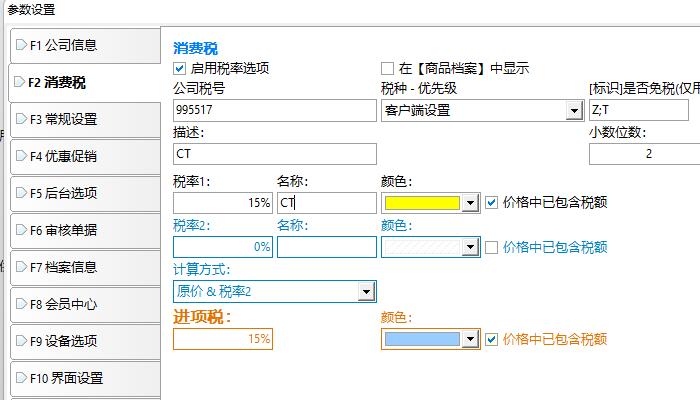The image size is (700, 400).
Task: Open the F10 界面设置 tab
Action: [x=85, y=379]
